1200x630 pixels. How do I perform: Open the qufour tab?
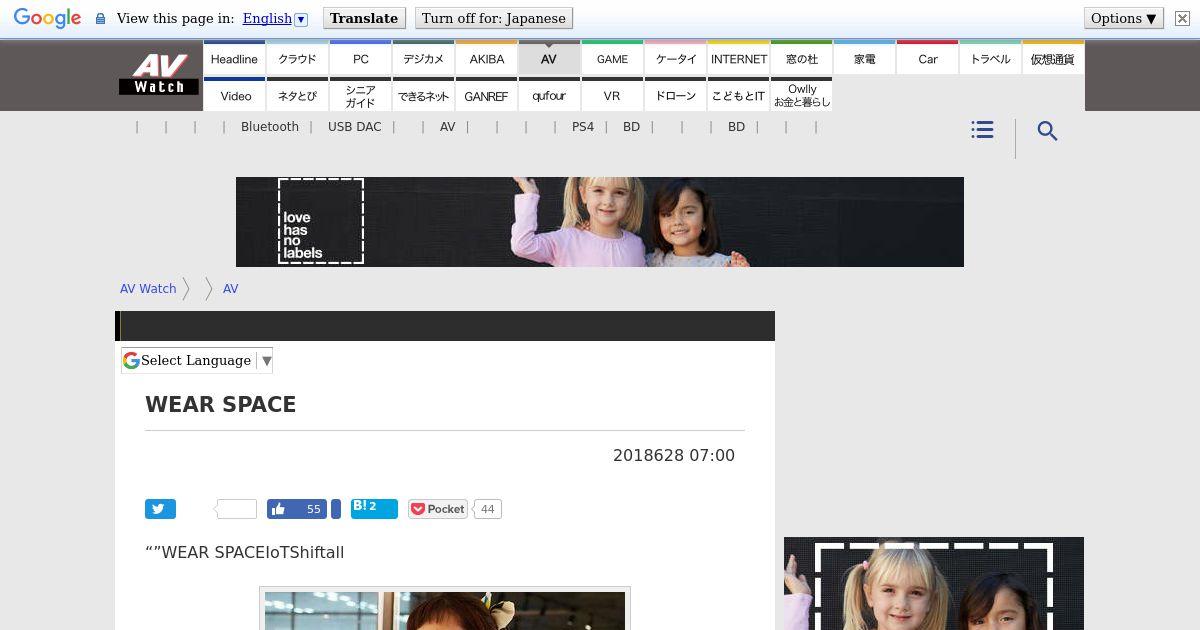[549, 95]
